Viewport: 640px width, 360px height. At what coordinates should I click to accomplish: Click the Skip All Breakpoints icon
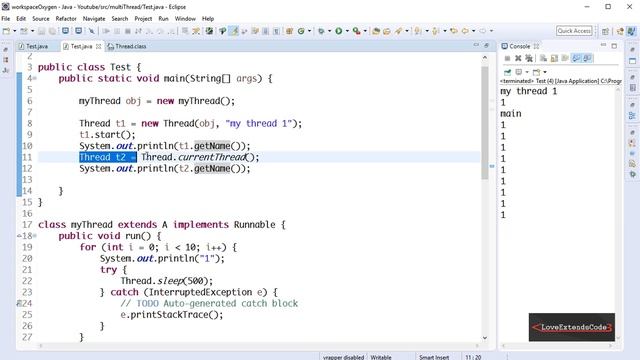click(91, 31)
